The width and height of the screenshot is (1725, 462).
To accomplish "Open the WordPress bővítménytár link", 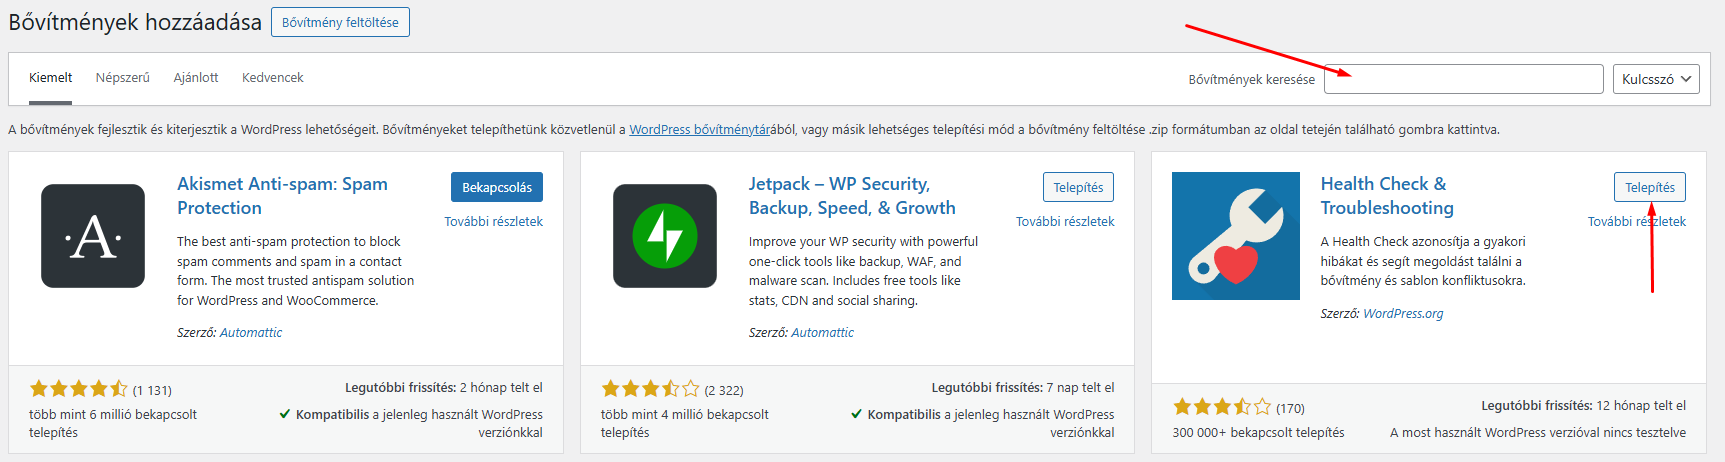I will 699,129.
